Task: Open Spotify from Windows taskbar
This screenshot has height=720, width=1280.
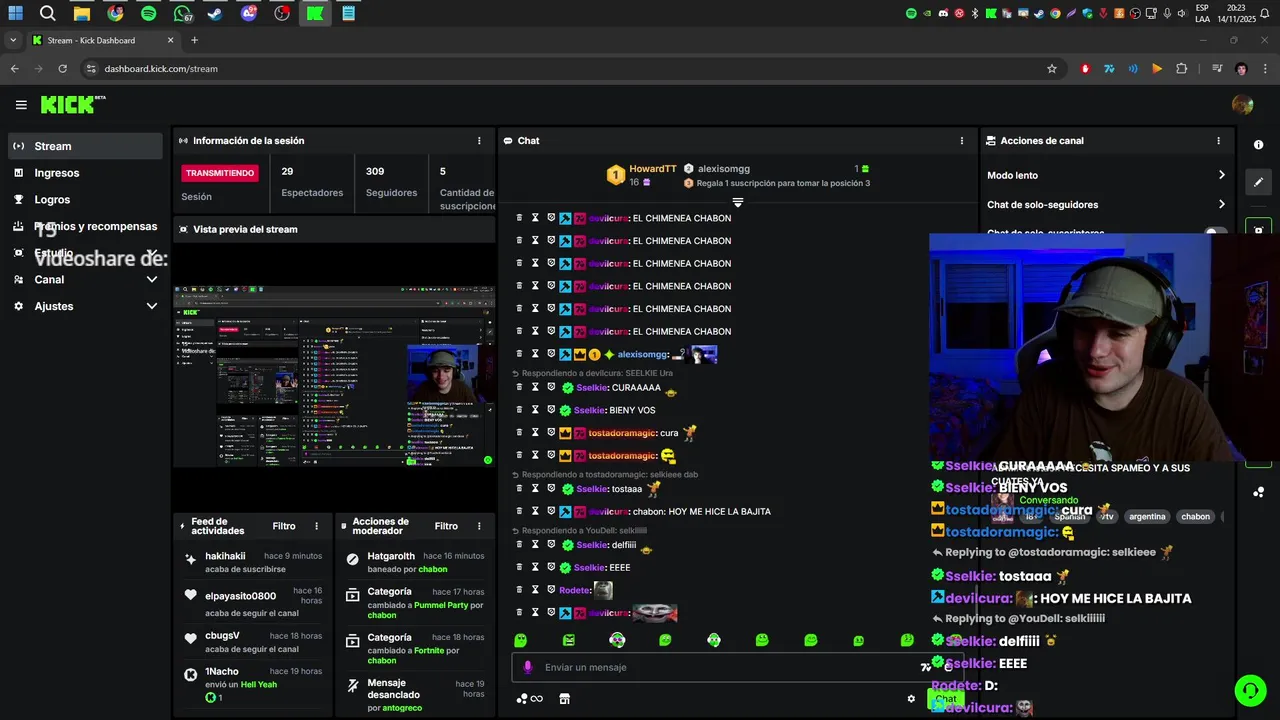Action: (149, 13)
